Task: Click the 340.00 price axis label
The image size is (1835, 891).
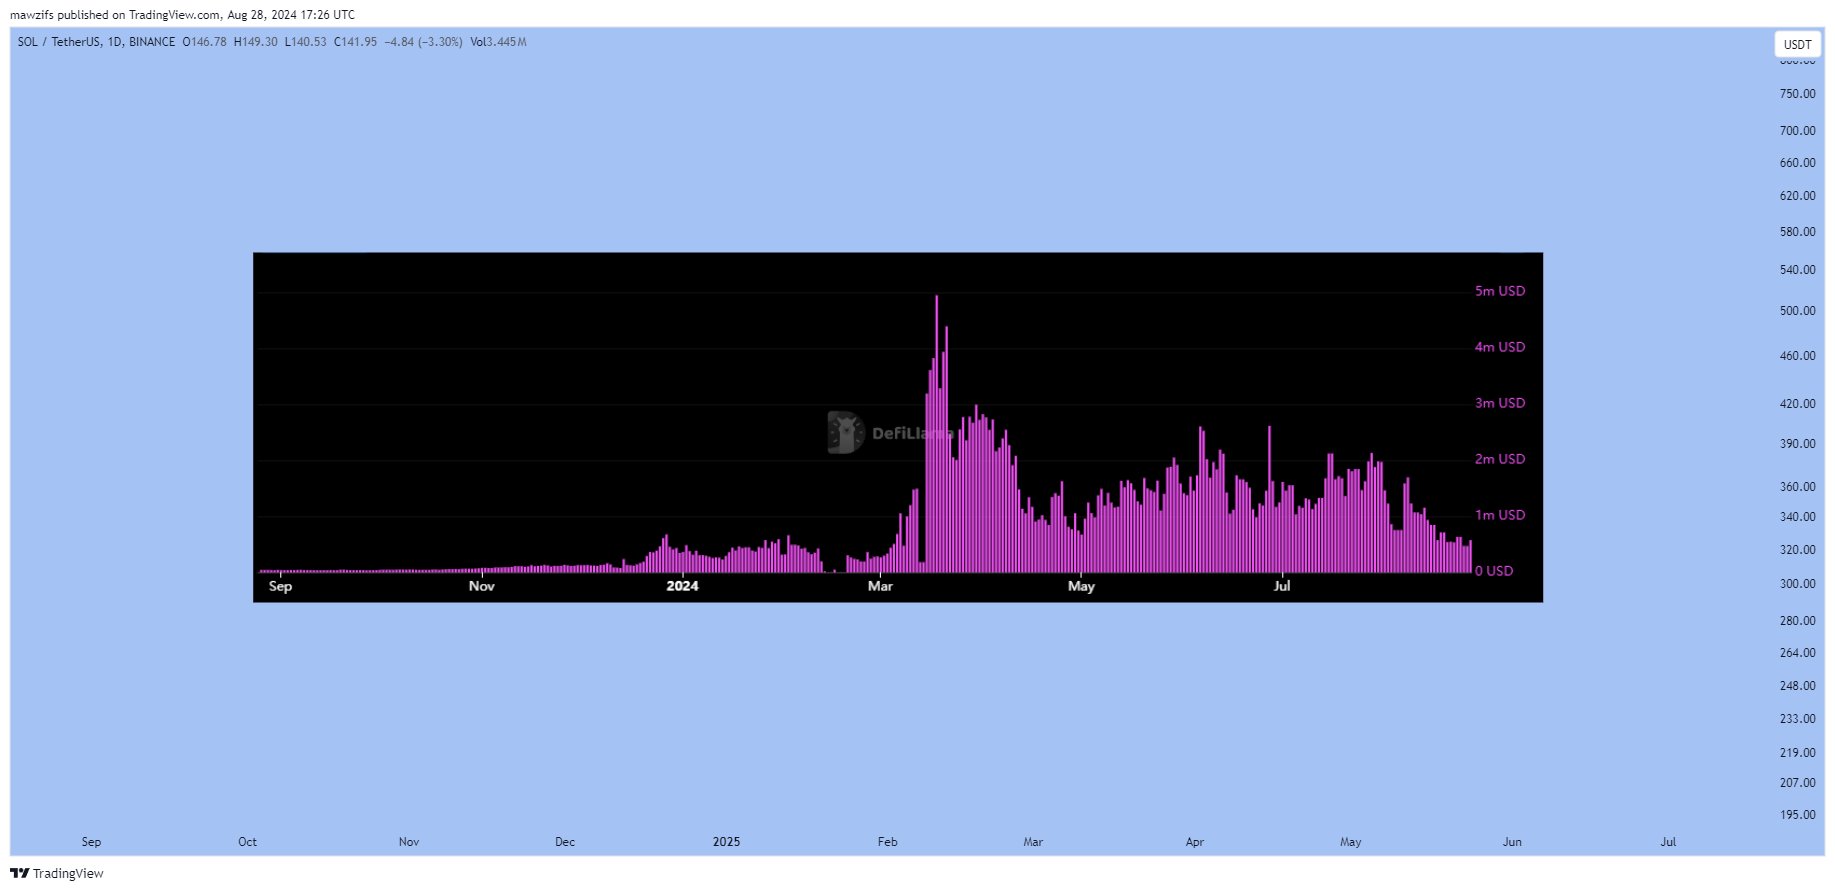Action: tap(1797, 517)
